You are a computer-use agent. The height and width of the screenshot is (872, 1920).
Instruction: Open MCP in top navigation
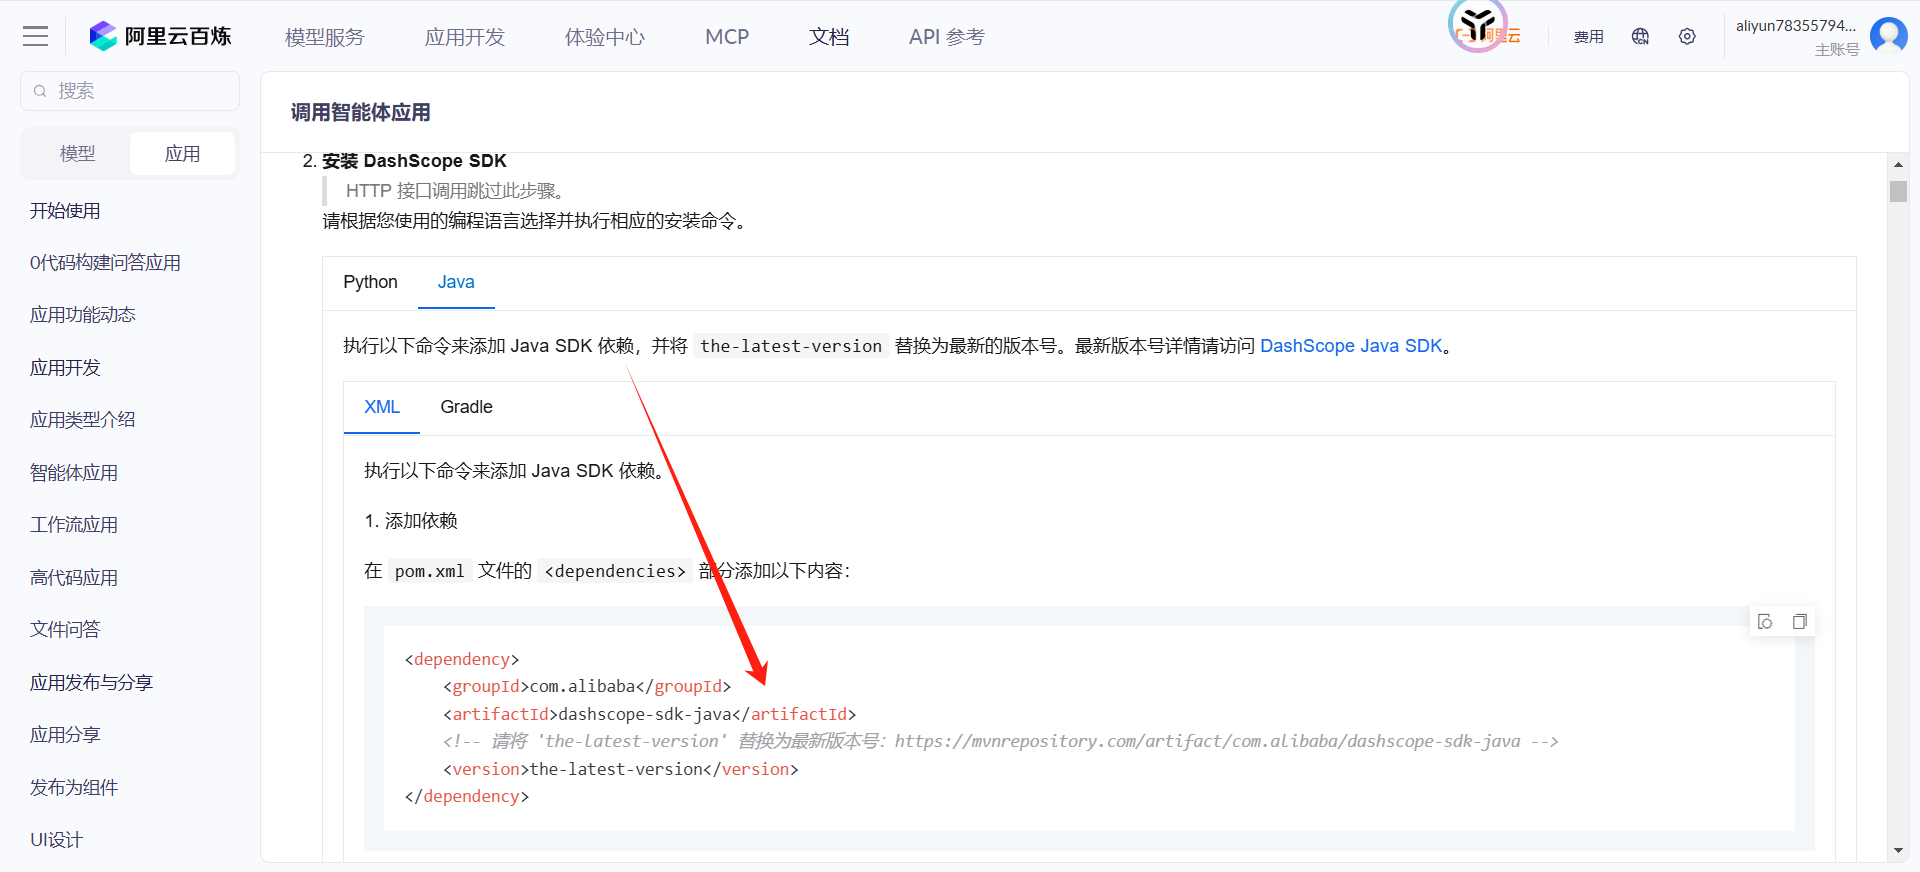tap(727, 37)
